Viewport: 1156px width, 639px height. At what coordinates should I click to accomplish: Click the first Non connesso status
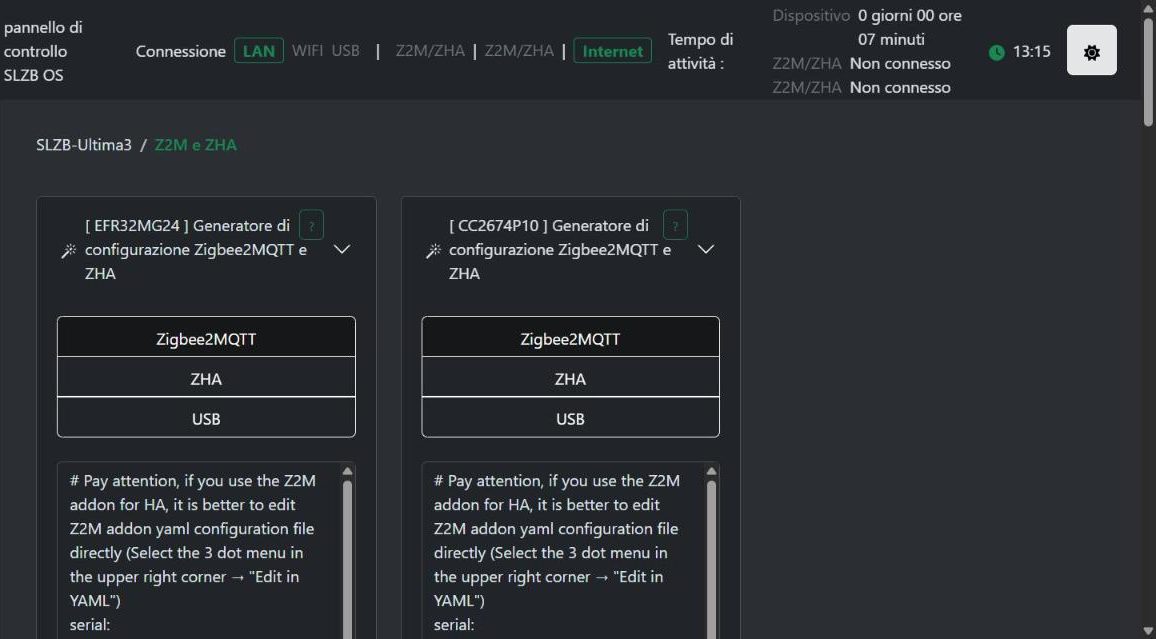(899, 63)
